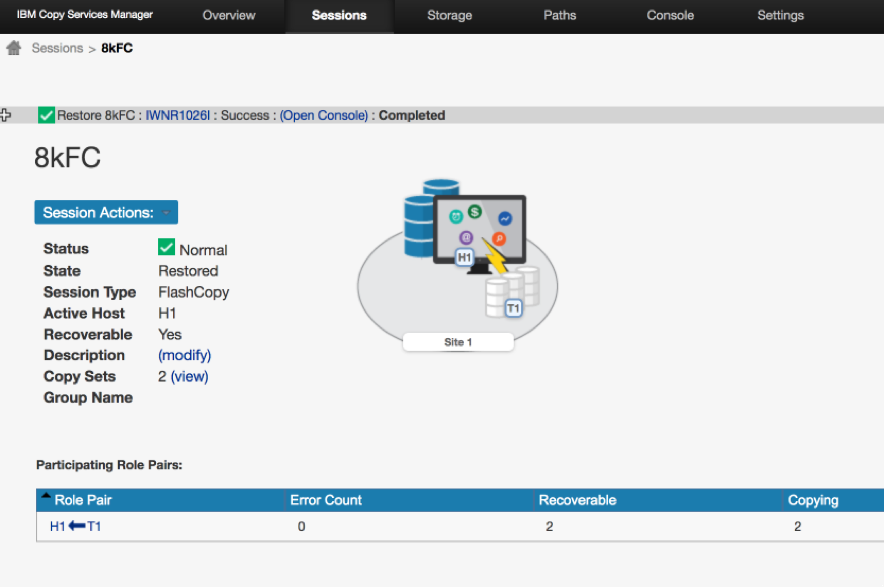Click the yellow lightning FlashCopy arrow in diagram
Viewport: 884px width, 587px height.
pos(494,257)
